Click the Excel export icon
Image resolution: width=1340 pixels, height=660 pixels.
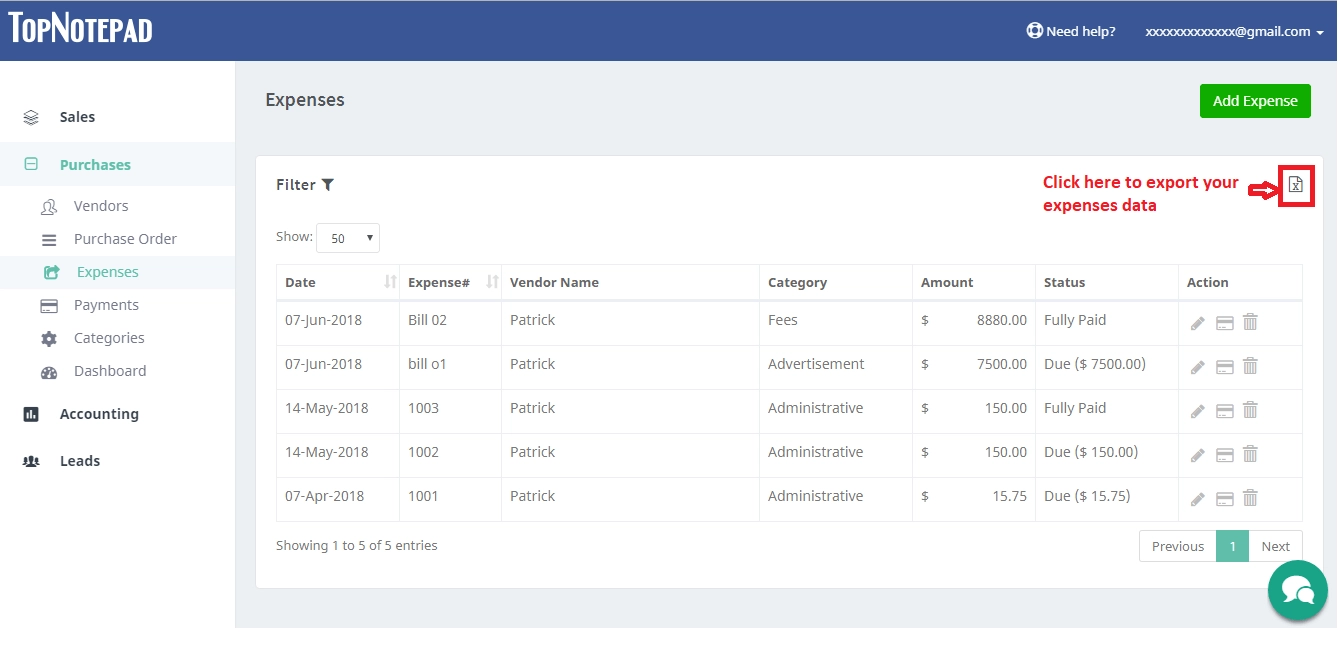point(1296,185)
